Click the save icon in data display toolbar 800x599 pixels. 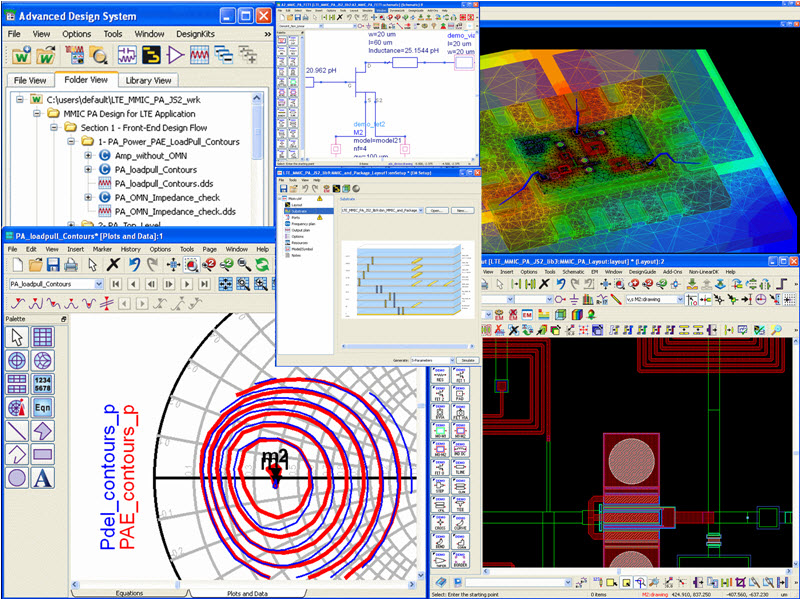[53, 264]
